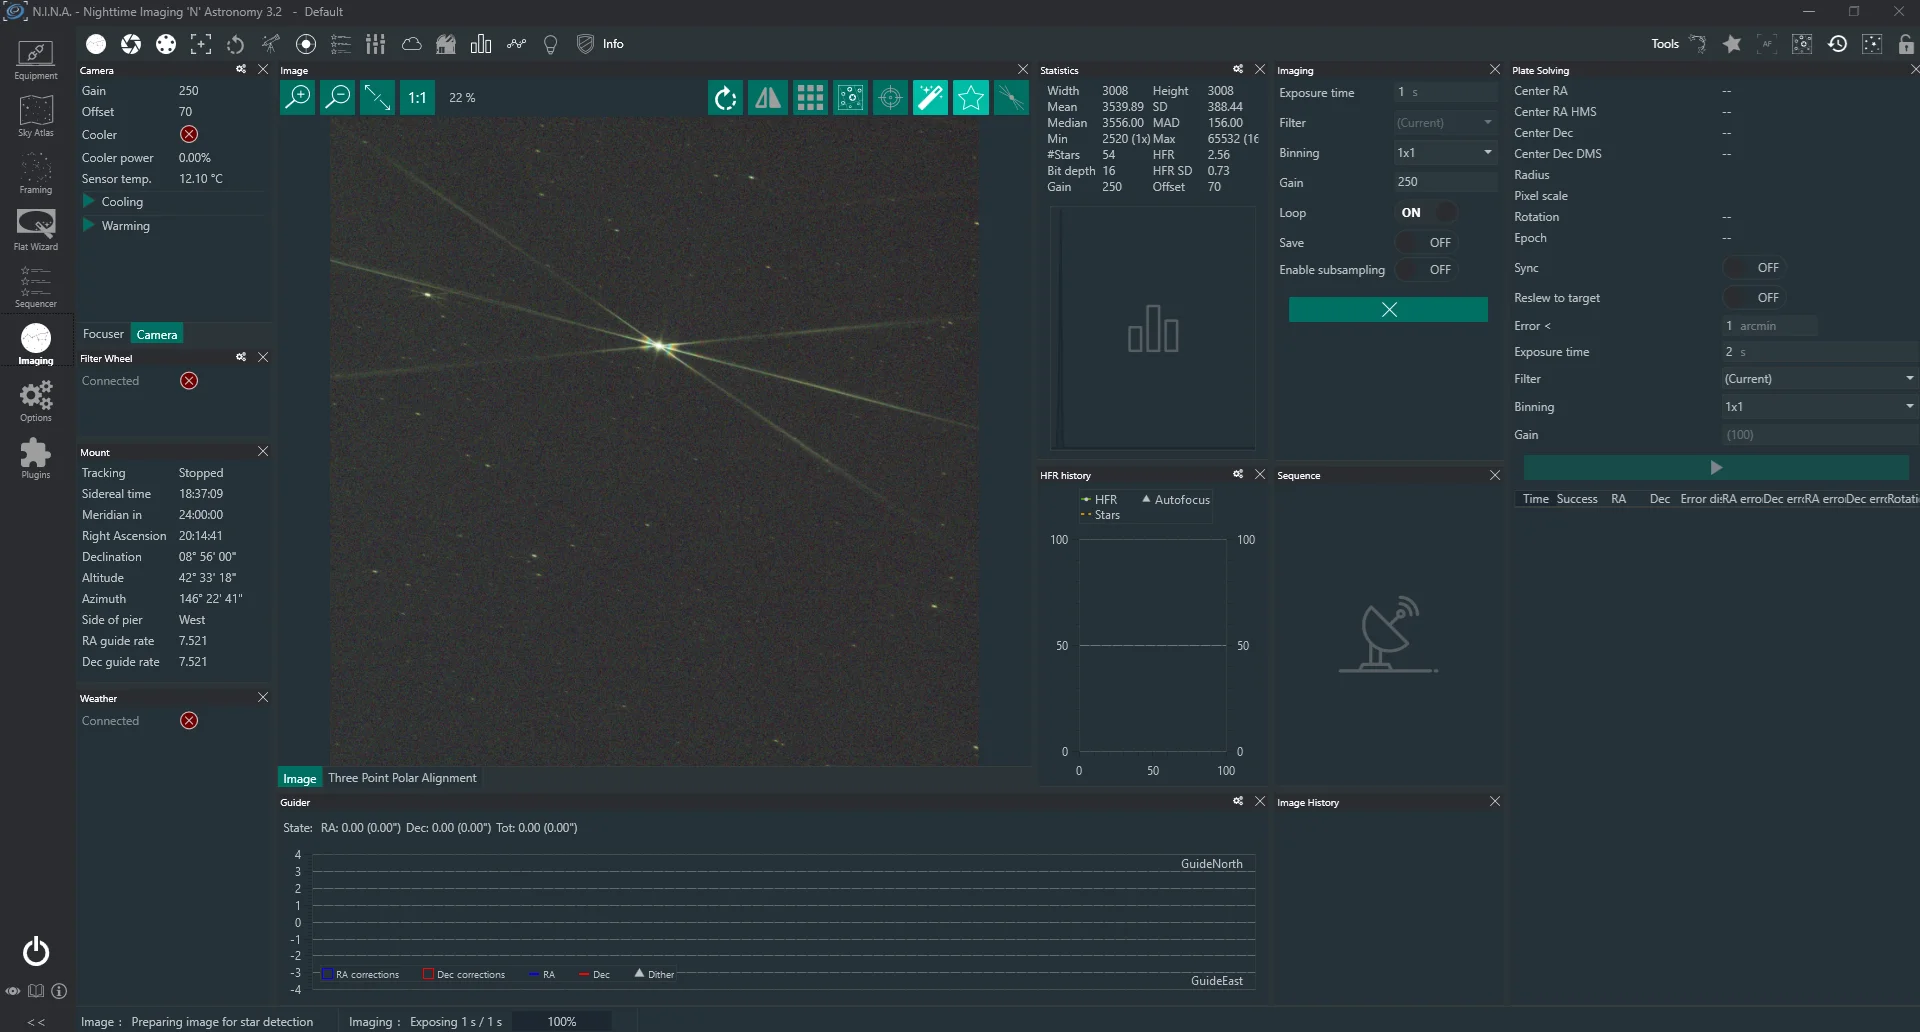Toggle flip image mirror icon
Viewport: 1920px width, 1032px height.
(768, 98)
